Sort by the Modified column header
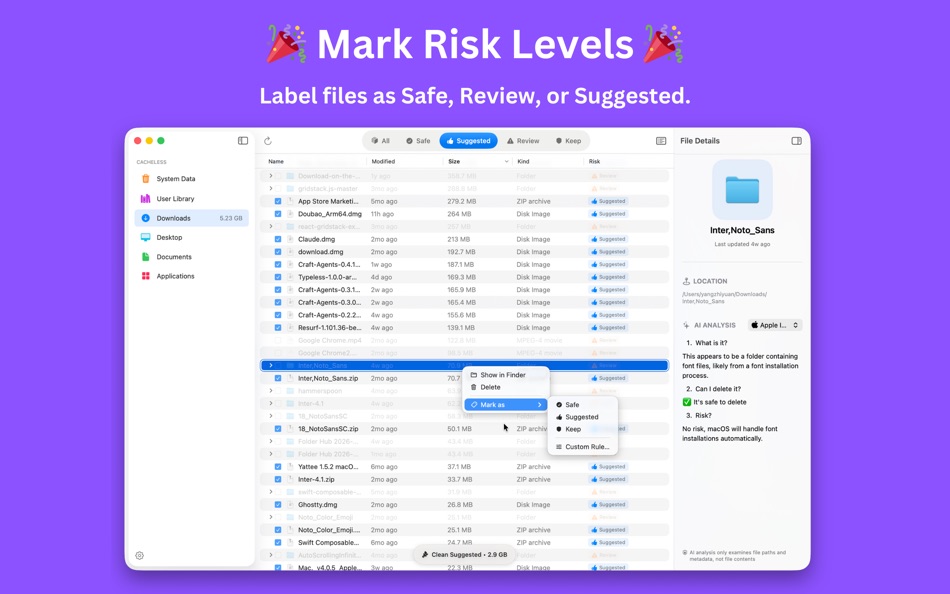 (x=383, y=162)
